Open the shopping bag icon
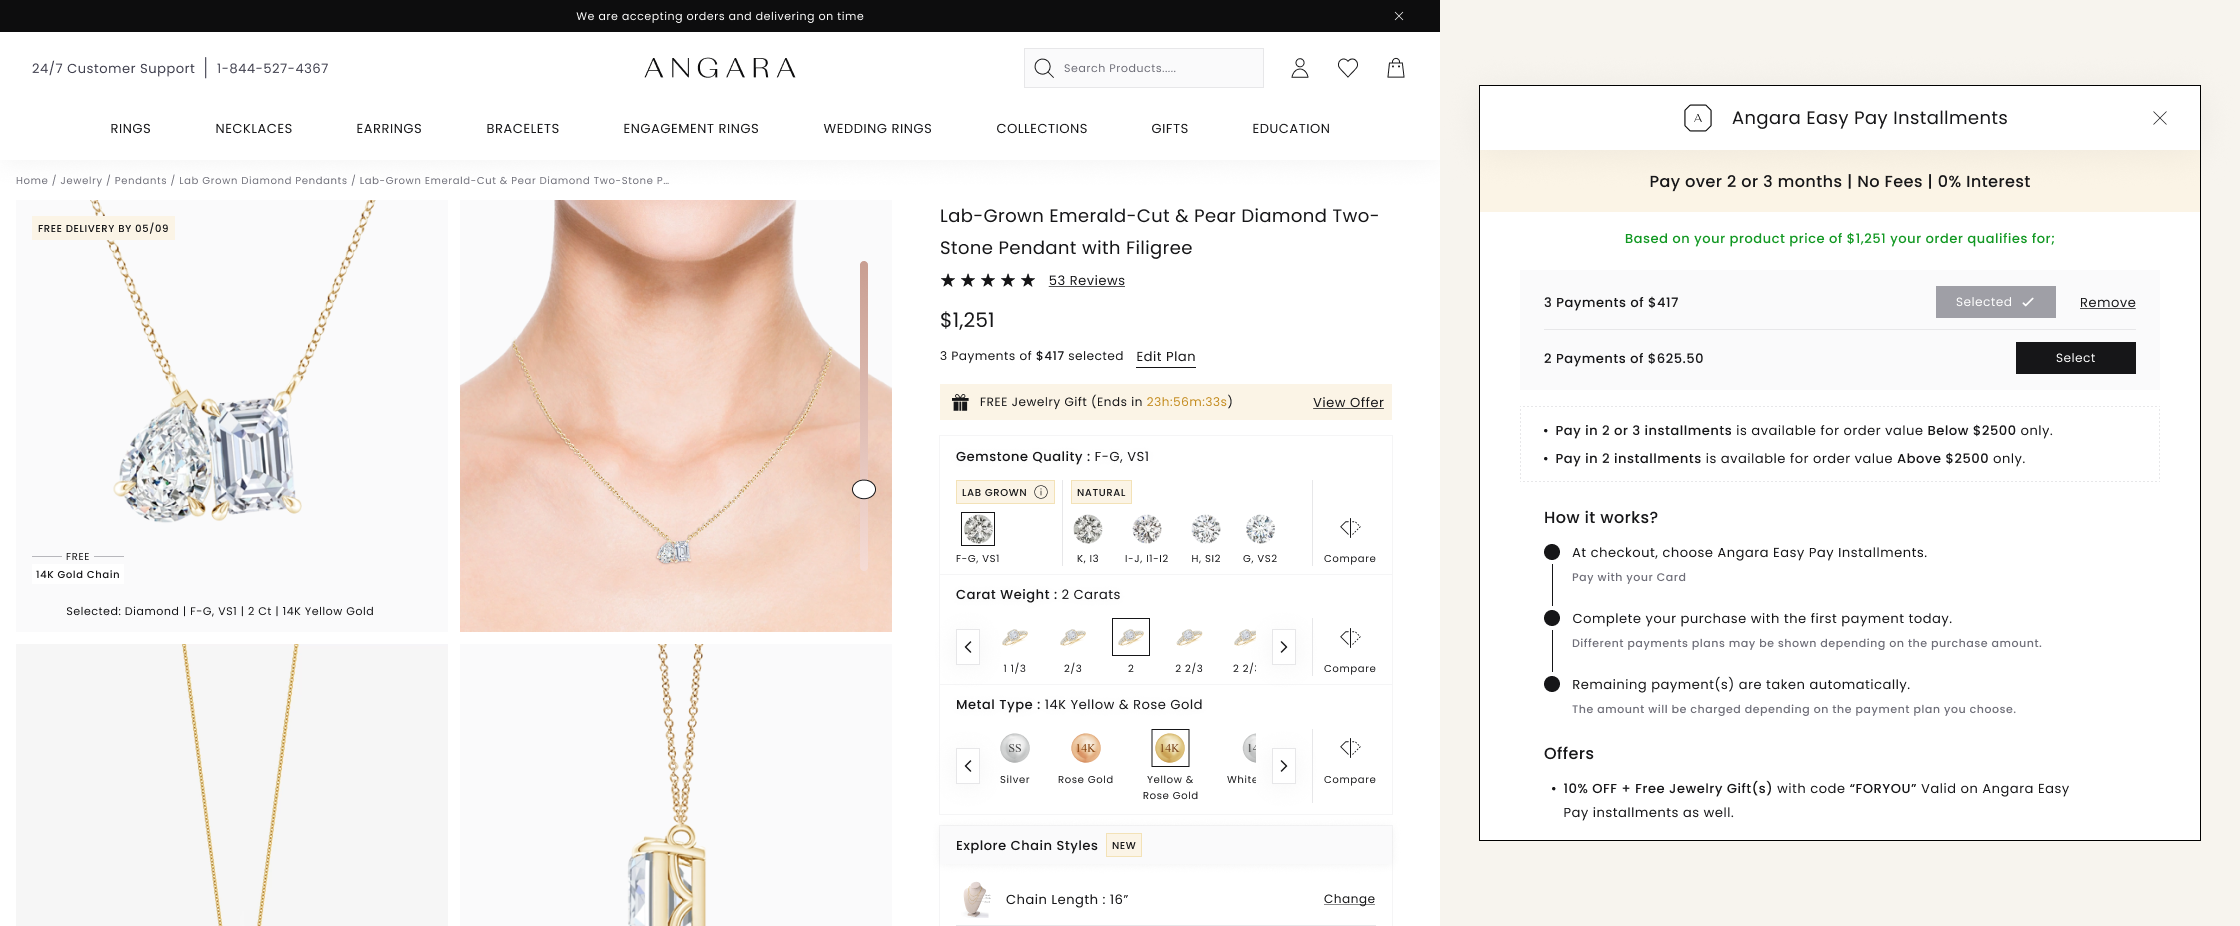The image size is (2240, 926). pos(1396,68)
